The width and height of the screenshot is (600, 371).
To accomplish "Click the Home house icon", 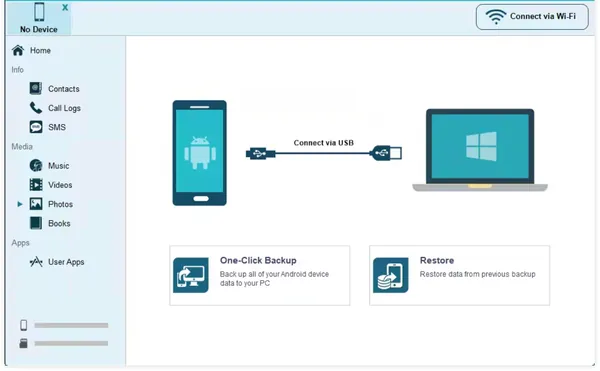I will click(18, 50).
